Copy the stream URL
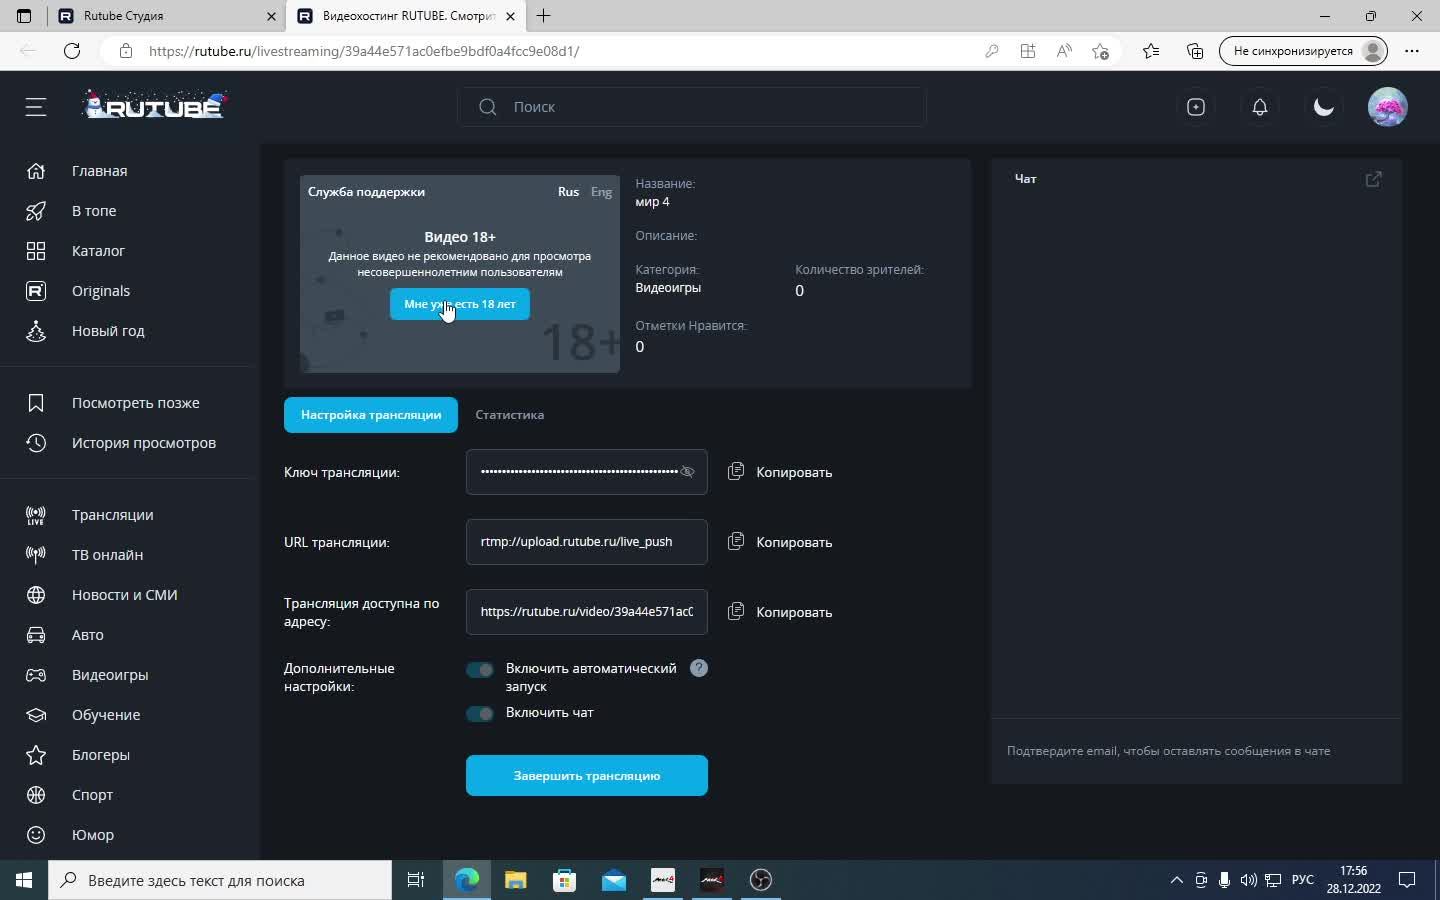 point(780,542)
